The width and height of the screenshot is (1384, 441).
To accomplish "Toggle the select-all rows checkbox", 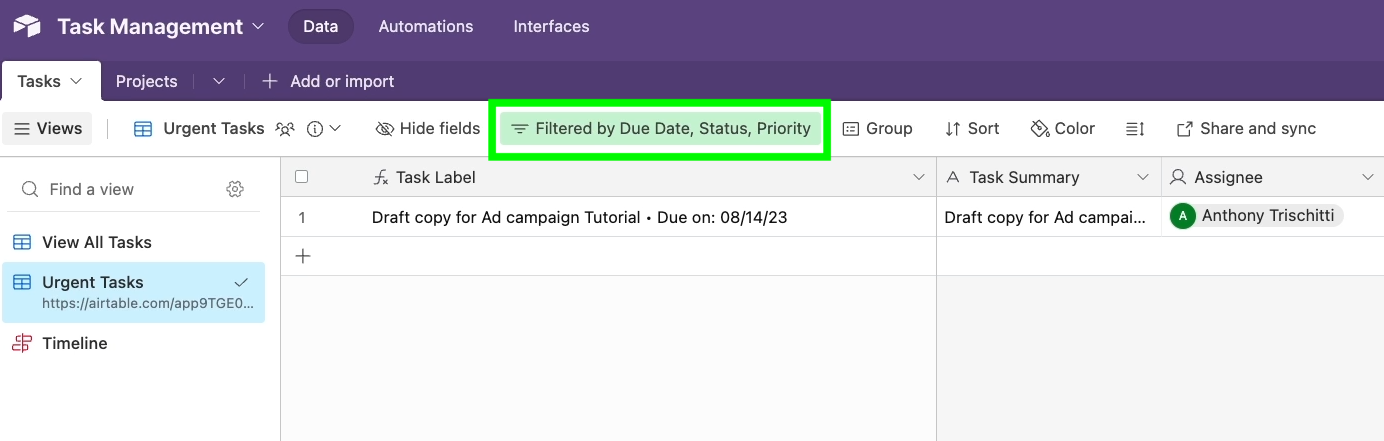I will [302, 177].
